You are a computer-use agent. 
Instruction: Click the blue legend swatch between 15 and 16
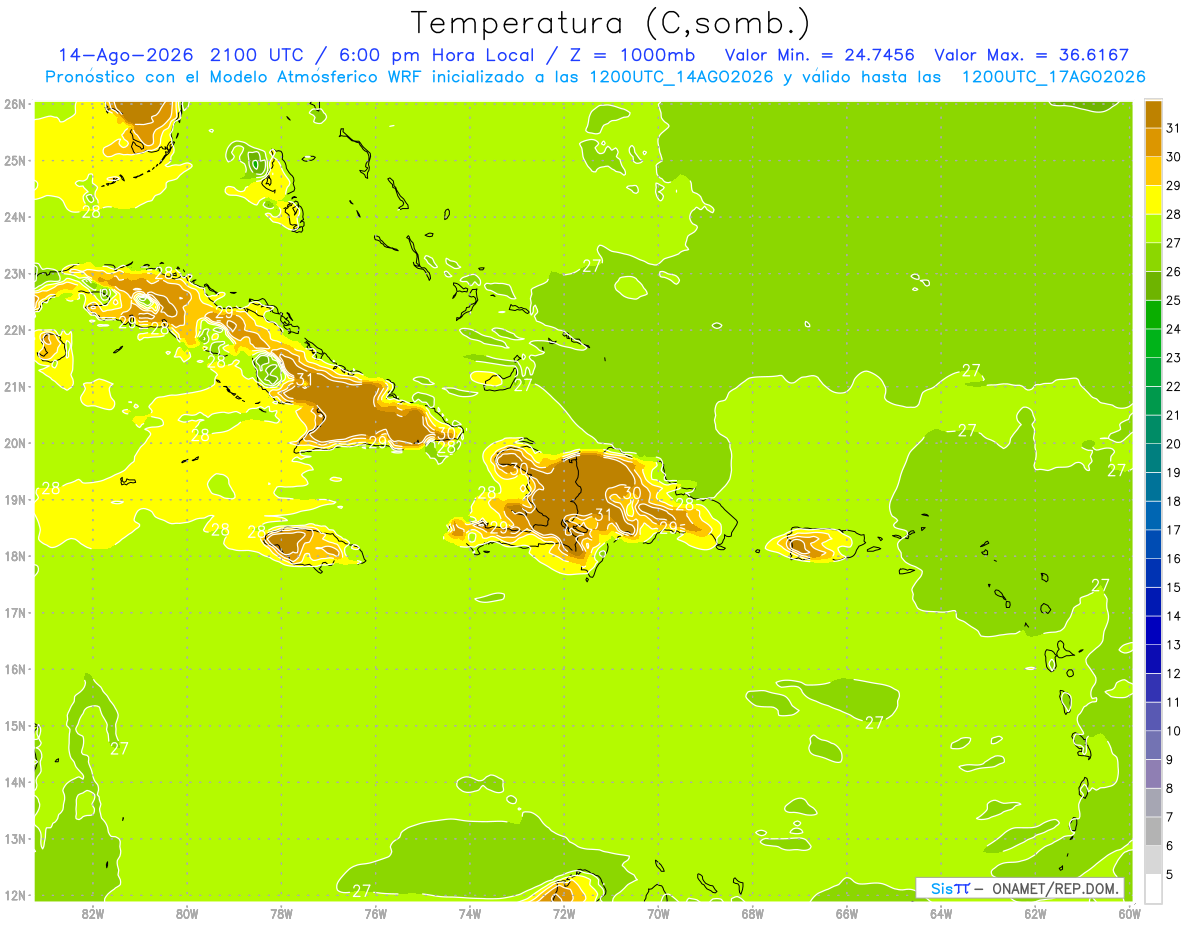point(1153,573)
